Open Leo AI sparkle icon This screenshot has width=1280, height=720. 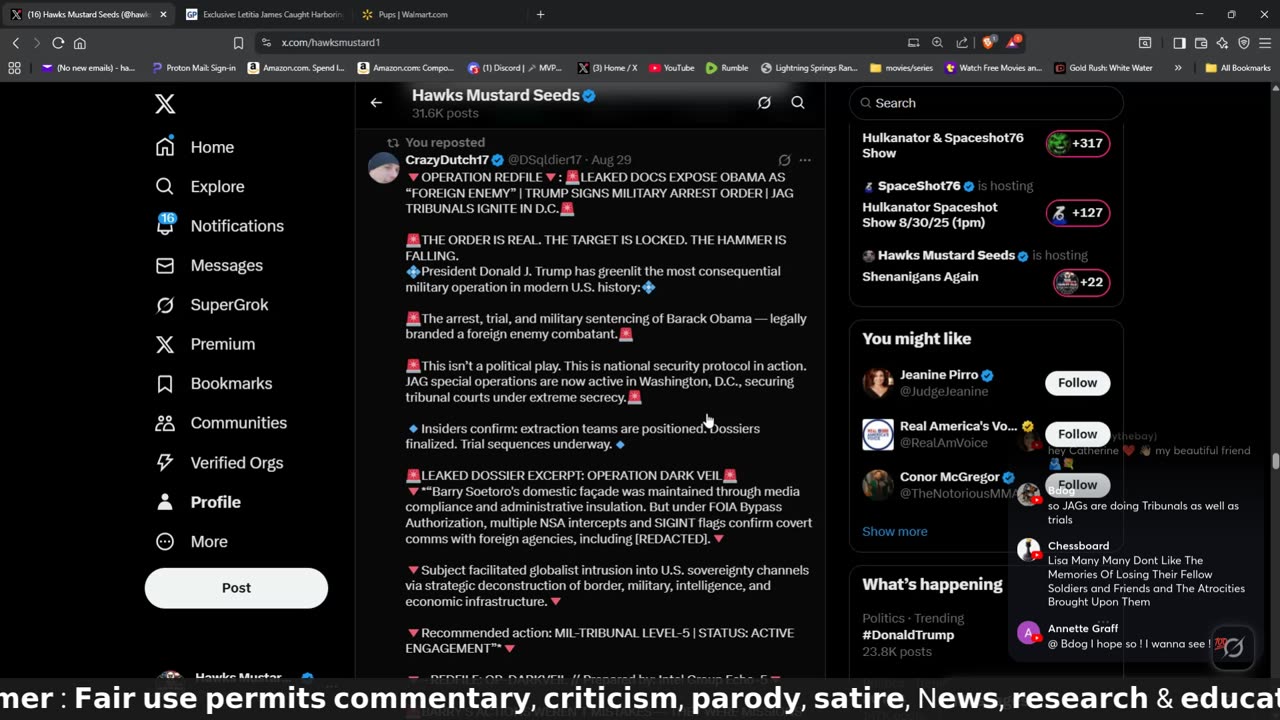(1222, 43)
